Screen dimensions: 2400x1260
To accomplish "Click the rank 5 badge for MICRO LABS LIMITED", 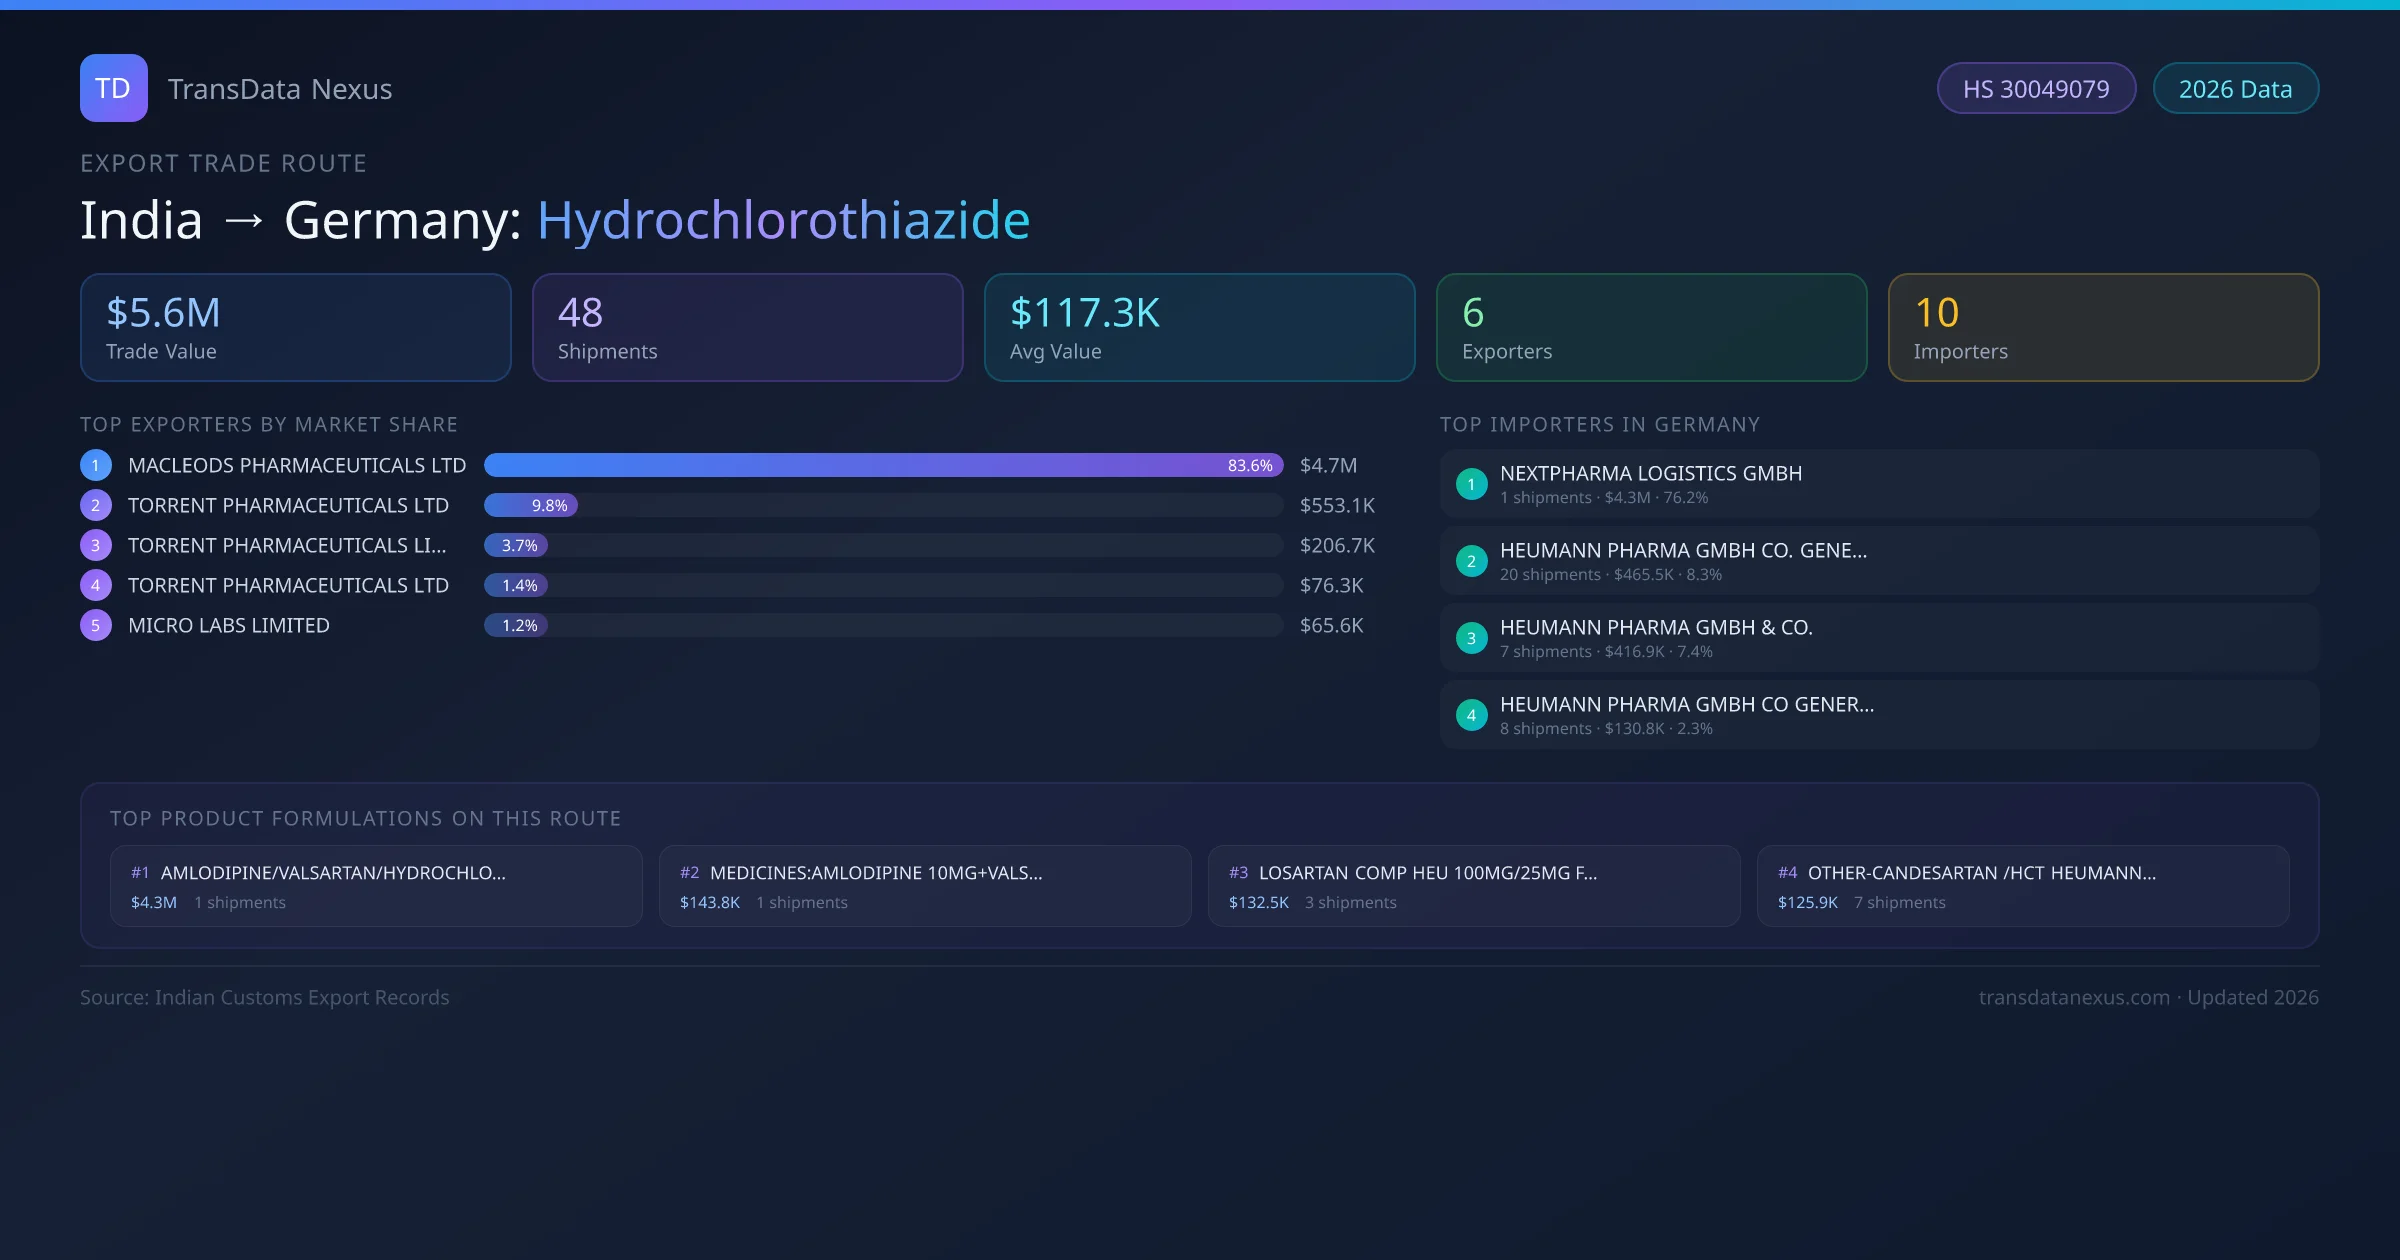I will tap(95, 625).
